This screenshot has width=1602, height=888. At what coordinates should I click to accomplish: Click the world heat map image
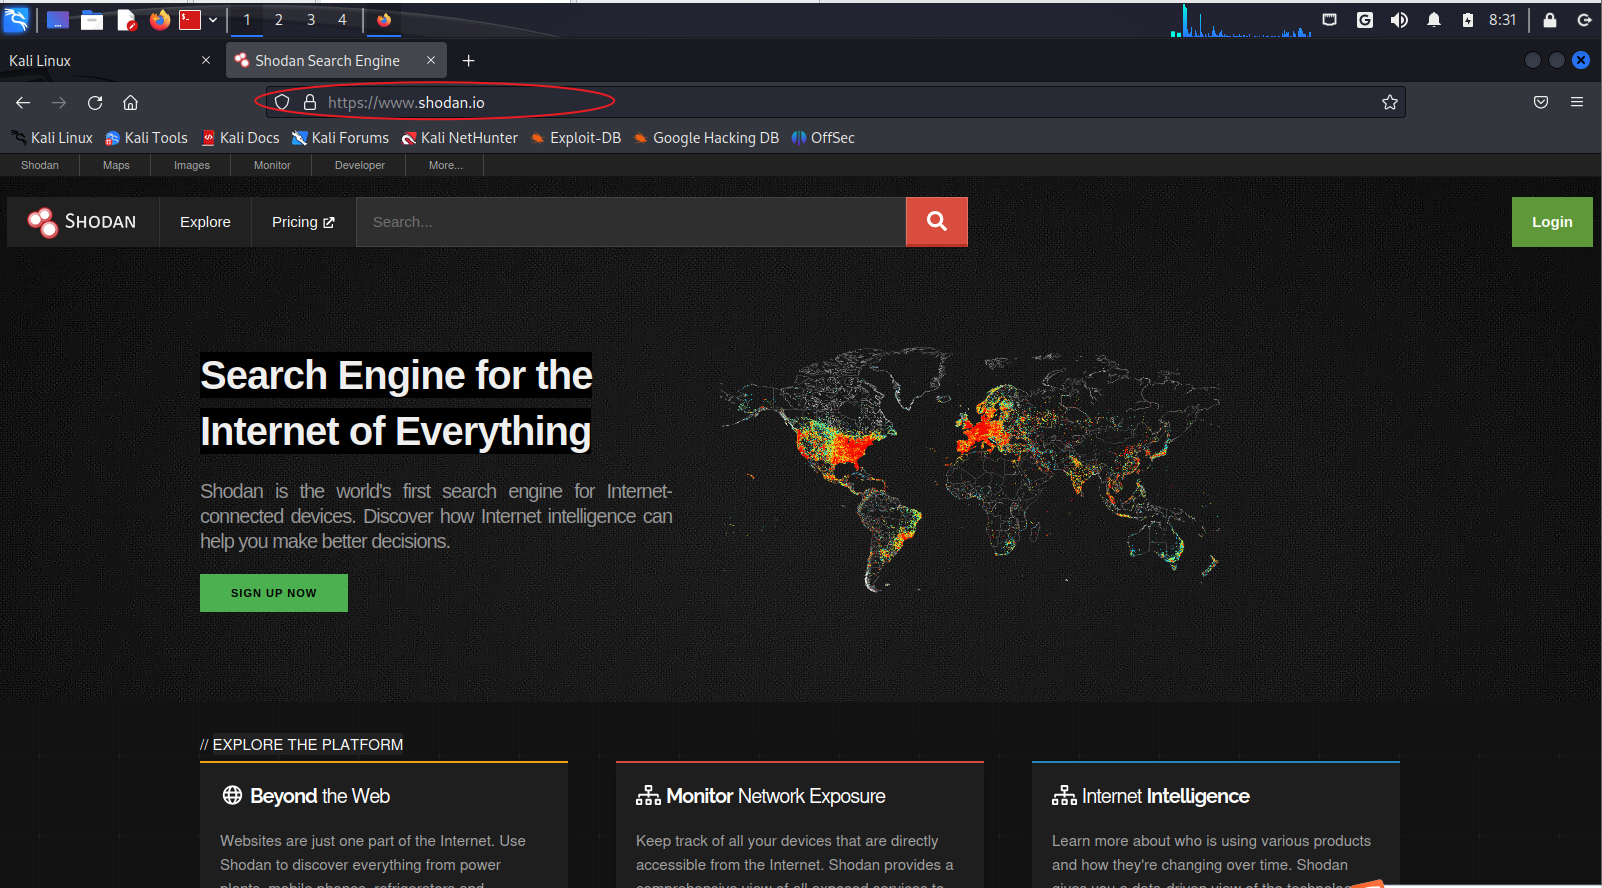[x=970, y=468]
